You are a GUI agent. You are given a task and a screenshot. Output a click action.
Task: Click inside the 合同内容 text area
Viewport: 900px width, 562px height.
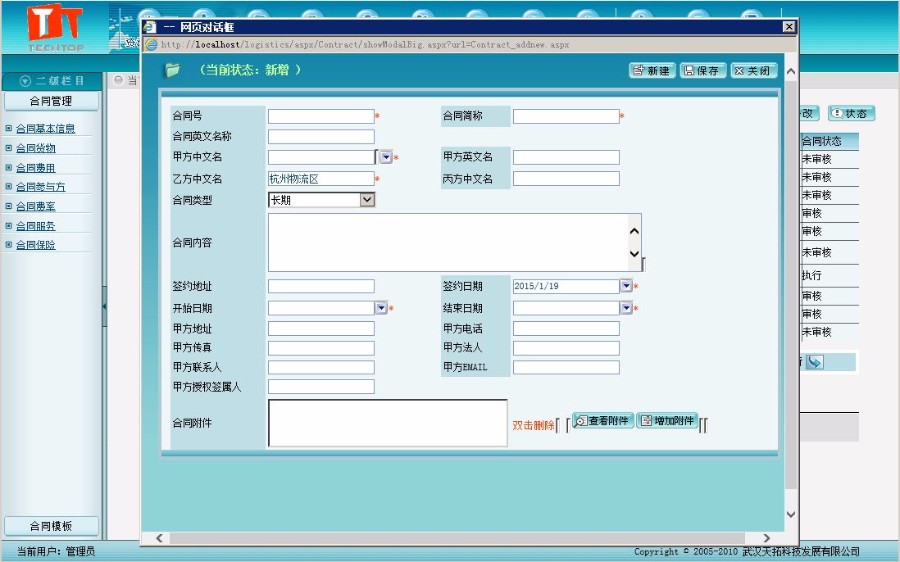pos(448,242)
